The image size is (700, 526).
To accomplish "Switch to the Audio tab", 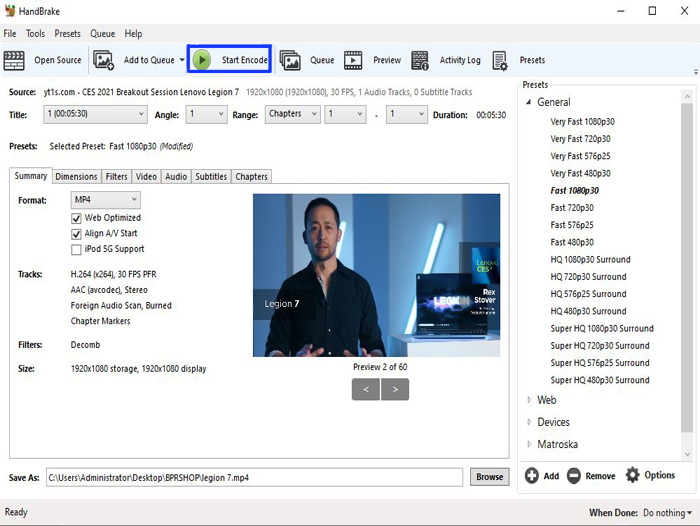I will point(176,177).
